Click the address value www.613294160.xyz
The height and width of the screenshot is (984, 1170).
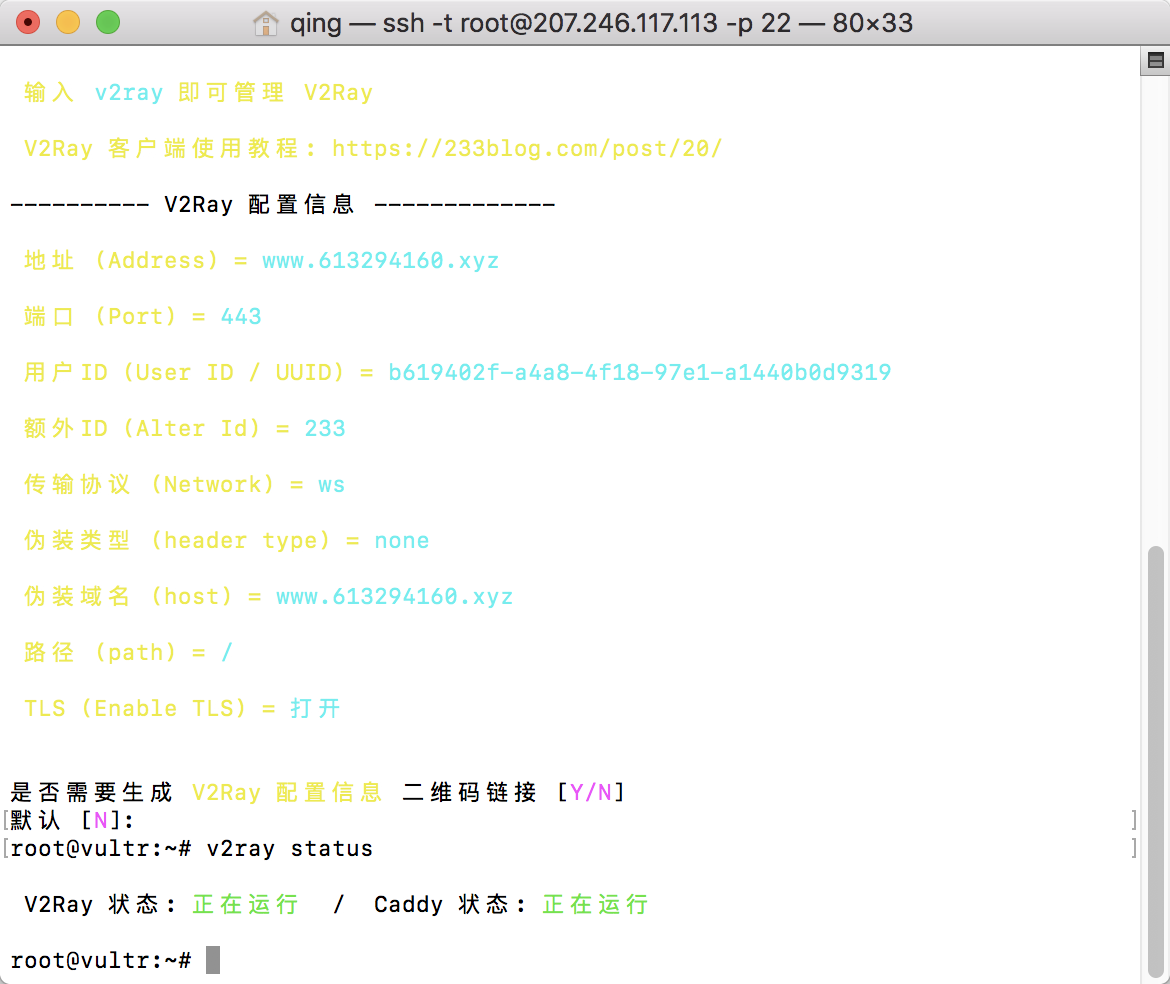point(381,260)
